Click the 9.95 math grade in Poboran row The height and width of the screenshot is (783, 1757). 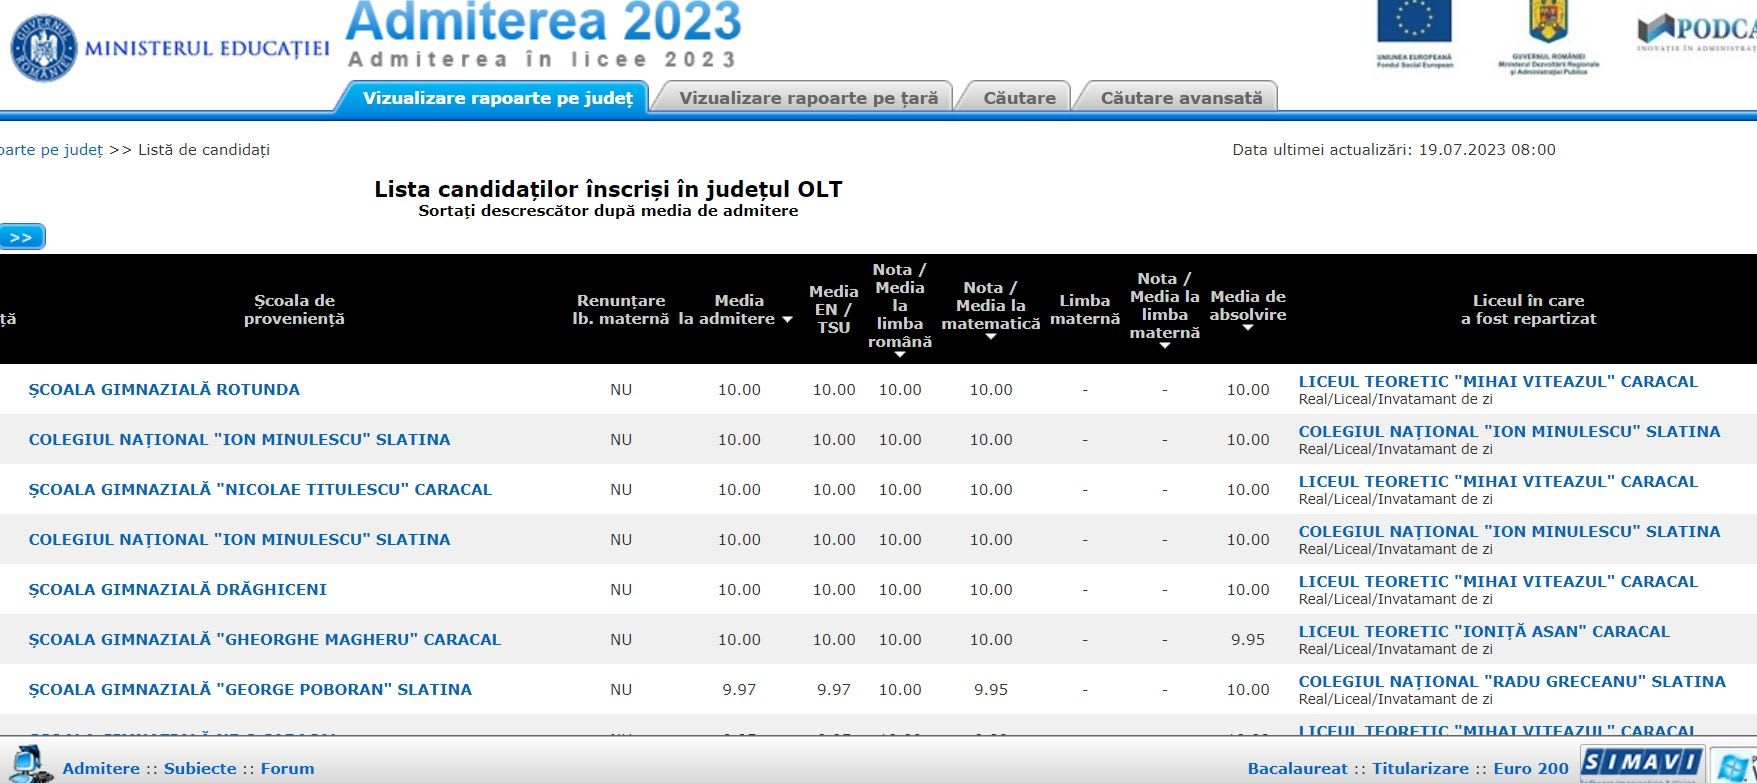[x=991, y=689]
